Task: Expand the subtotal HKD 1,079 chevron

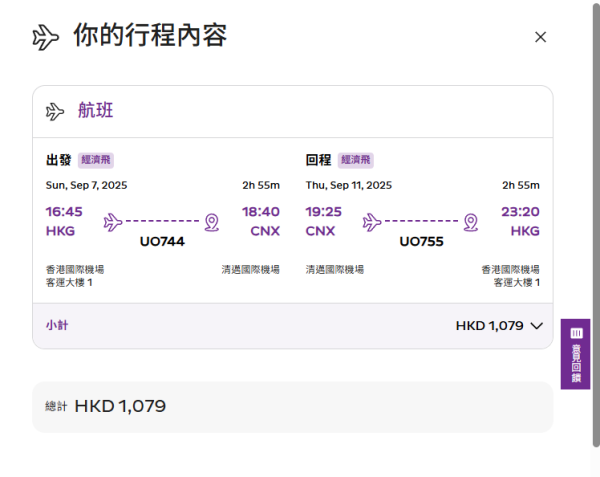Action: pos(536,326)
